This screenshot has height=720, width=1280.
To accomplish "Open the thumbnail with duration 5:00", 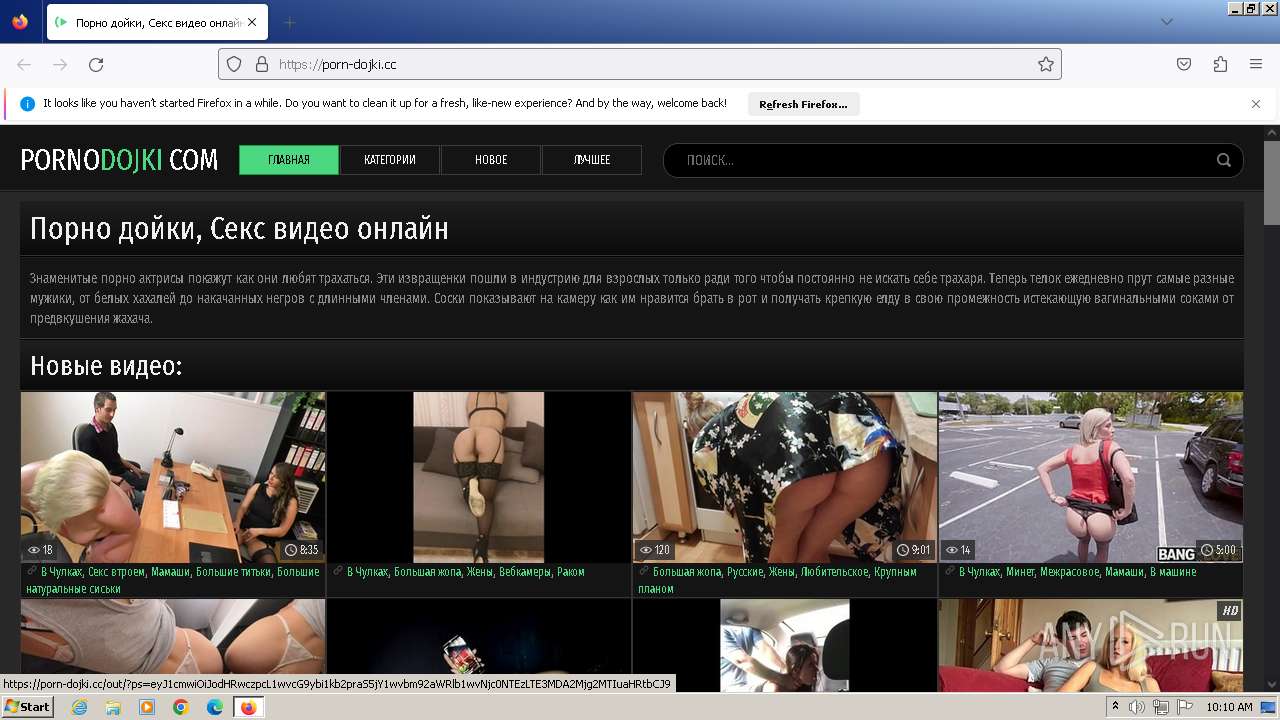I will [x=1091, y=477].
